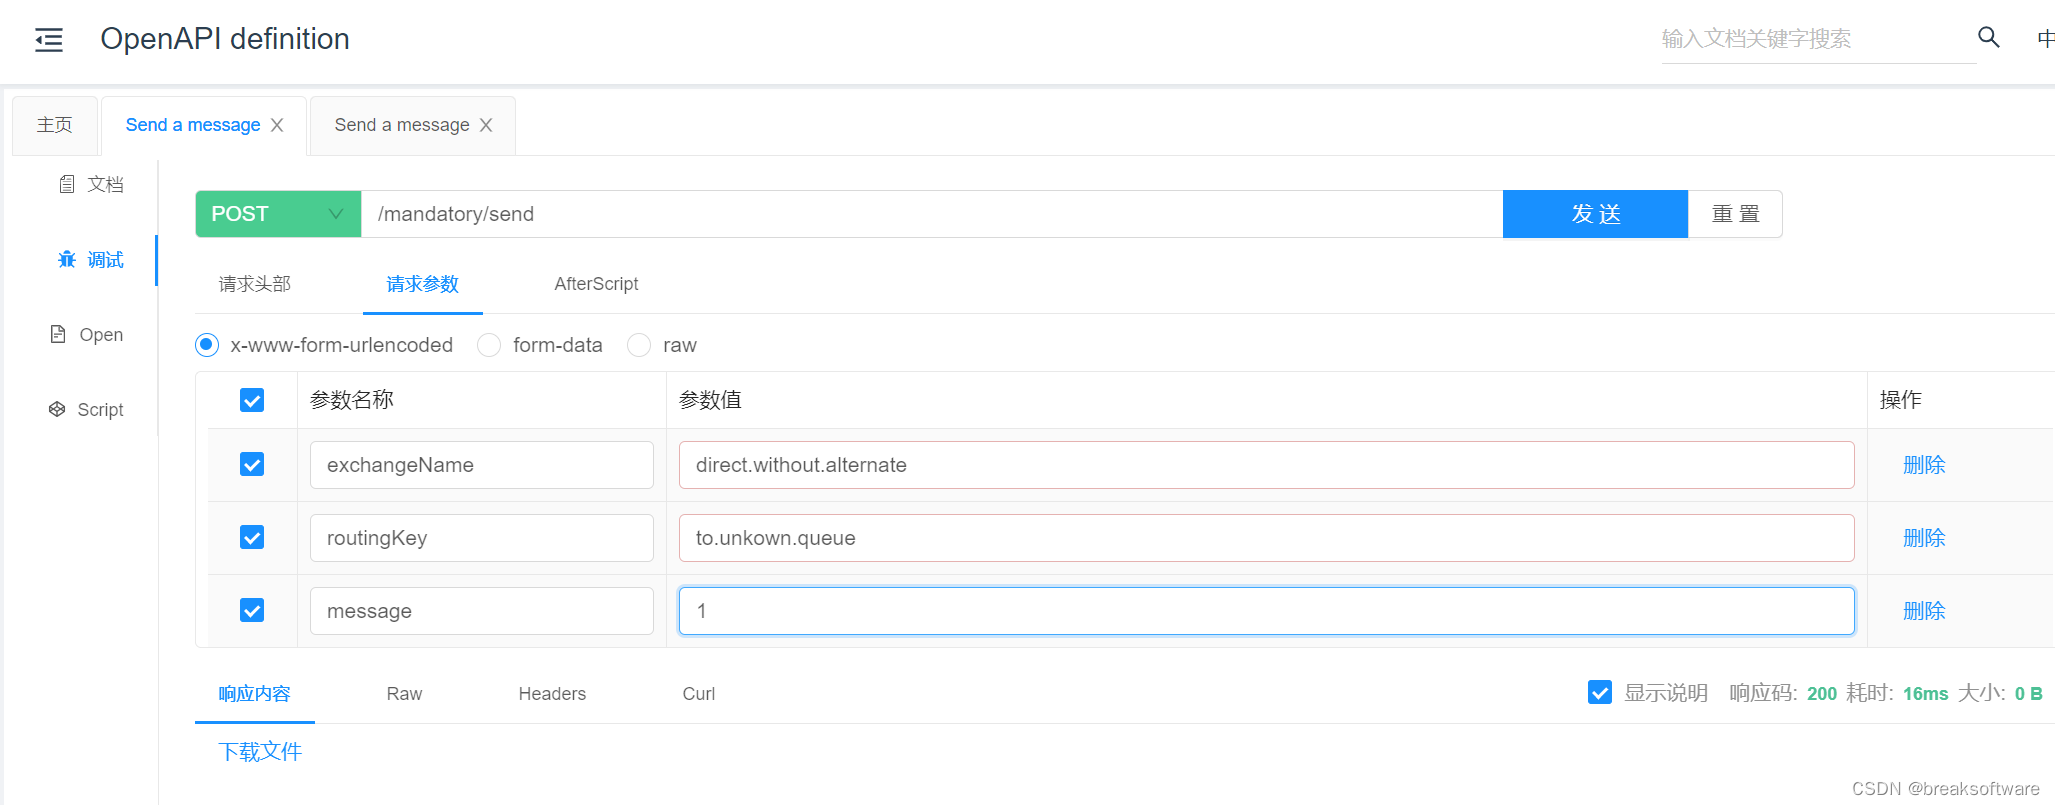2055x805 pixels.
Task: Open the Curl tab
Action: point(699,694)
